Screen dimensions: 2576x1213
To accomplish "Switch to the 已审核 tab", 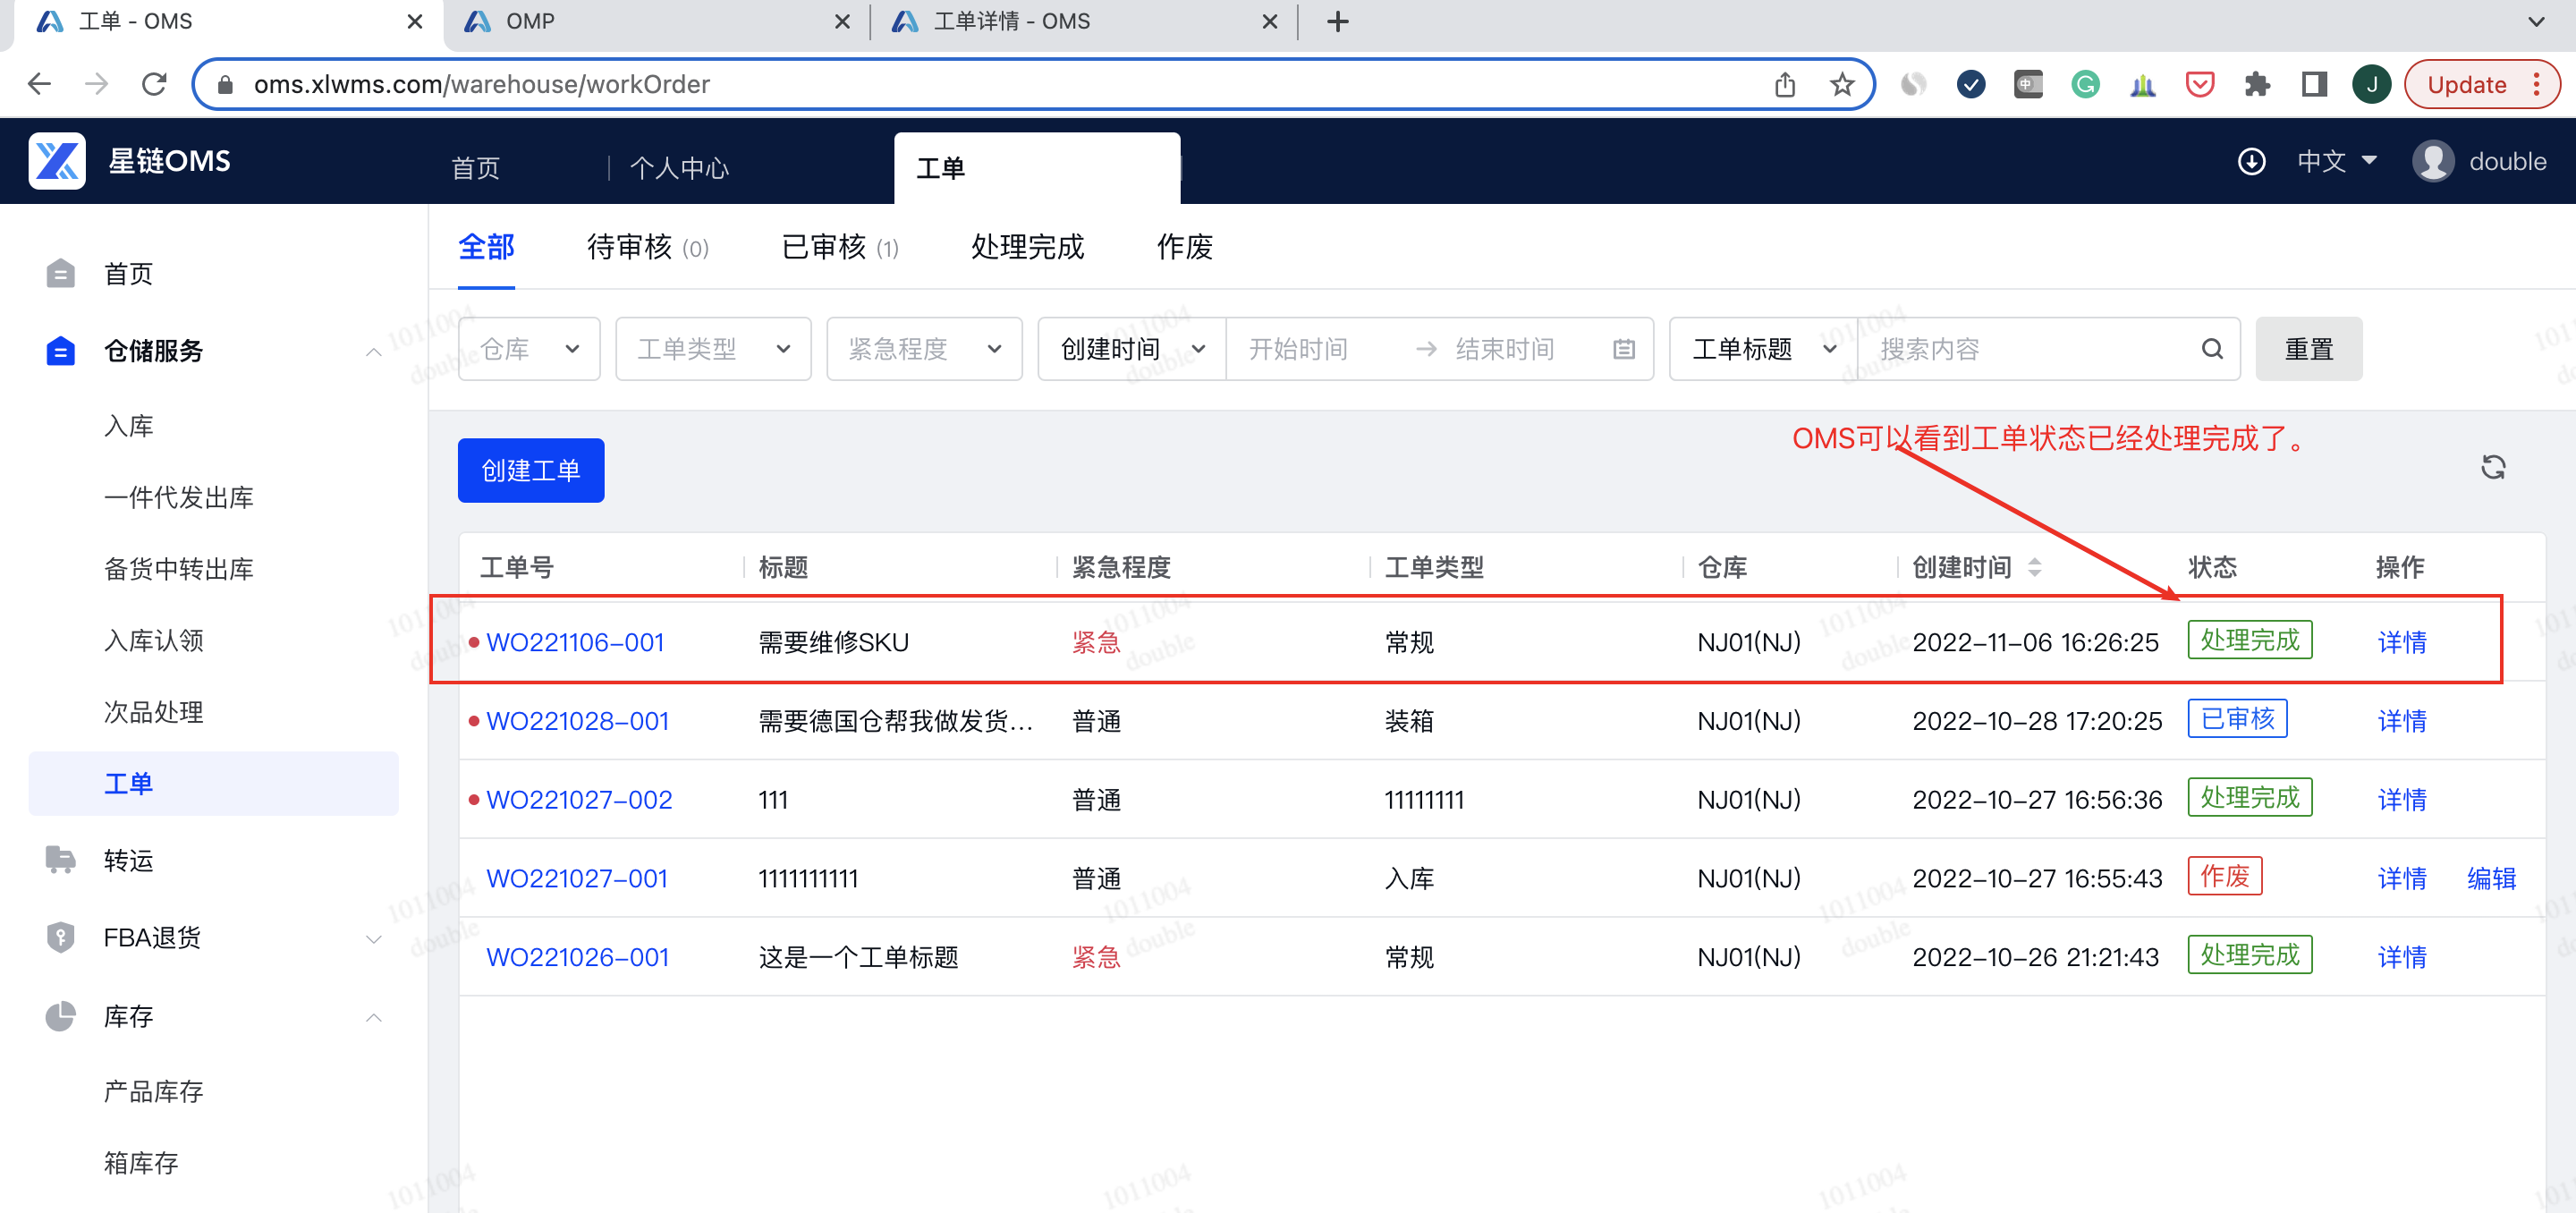I will (x=840, y=247).
